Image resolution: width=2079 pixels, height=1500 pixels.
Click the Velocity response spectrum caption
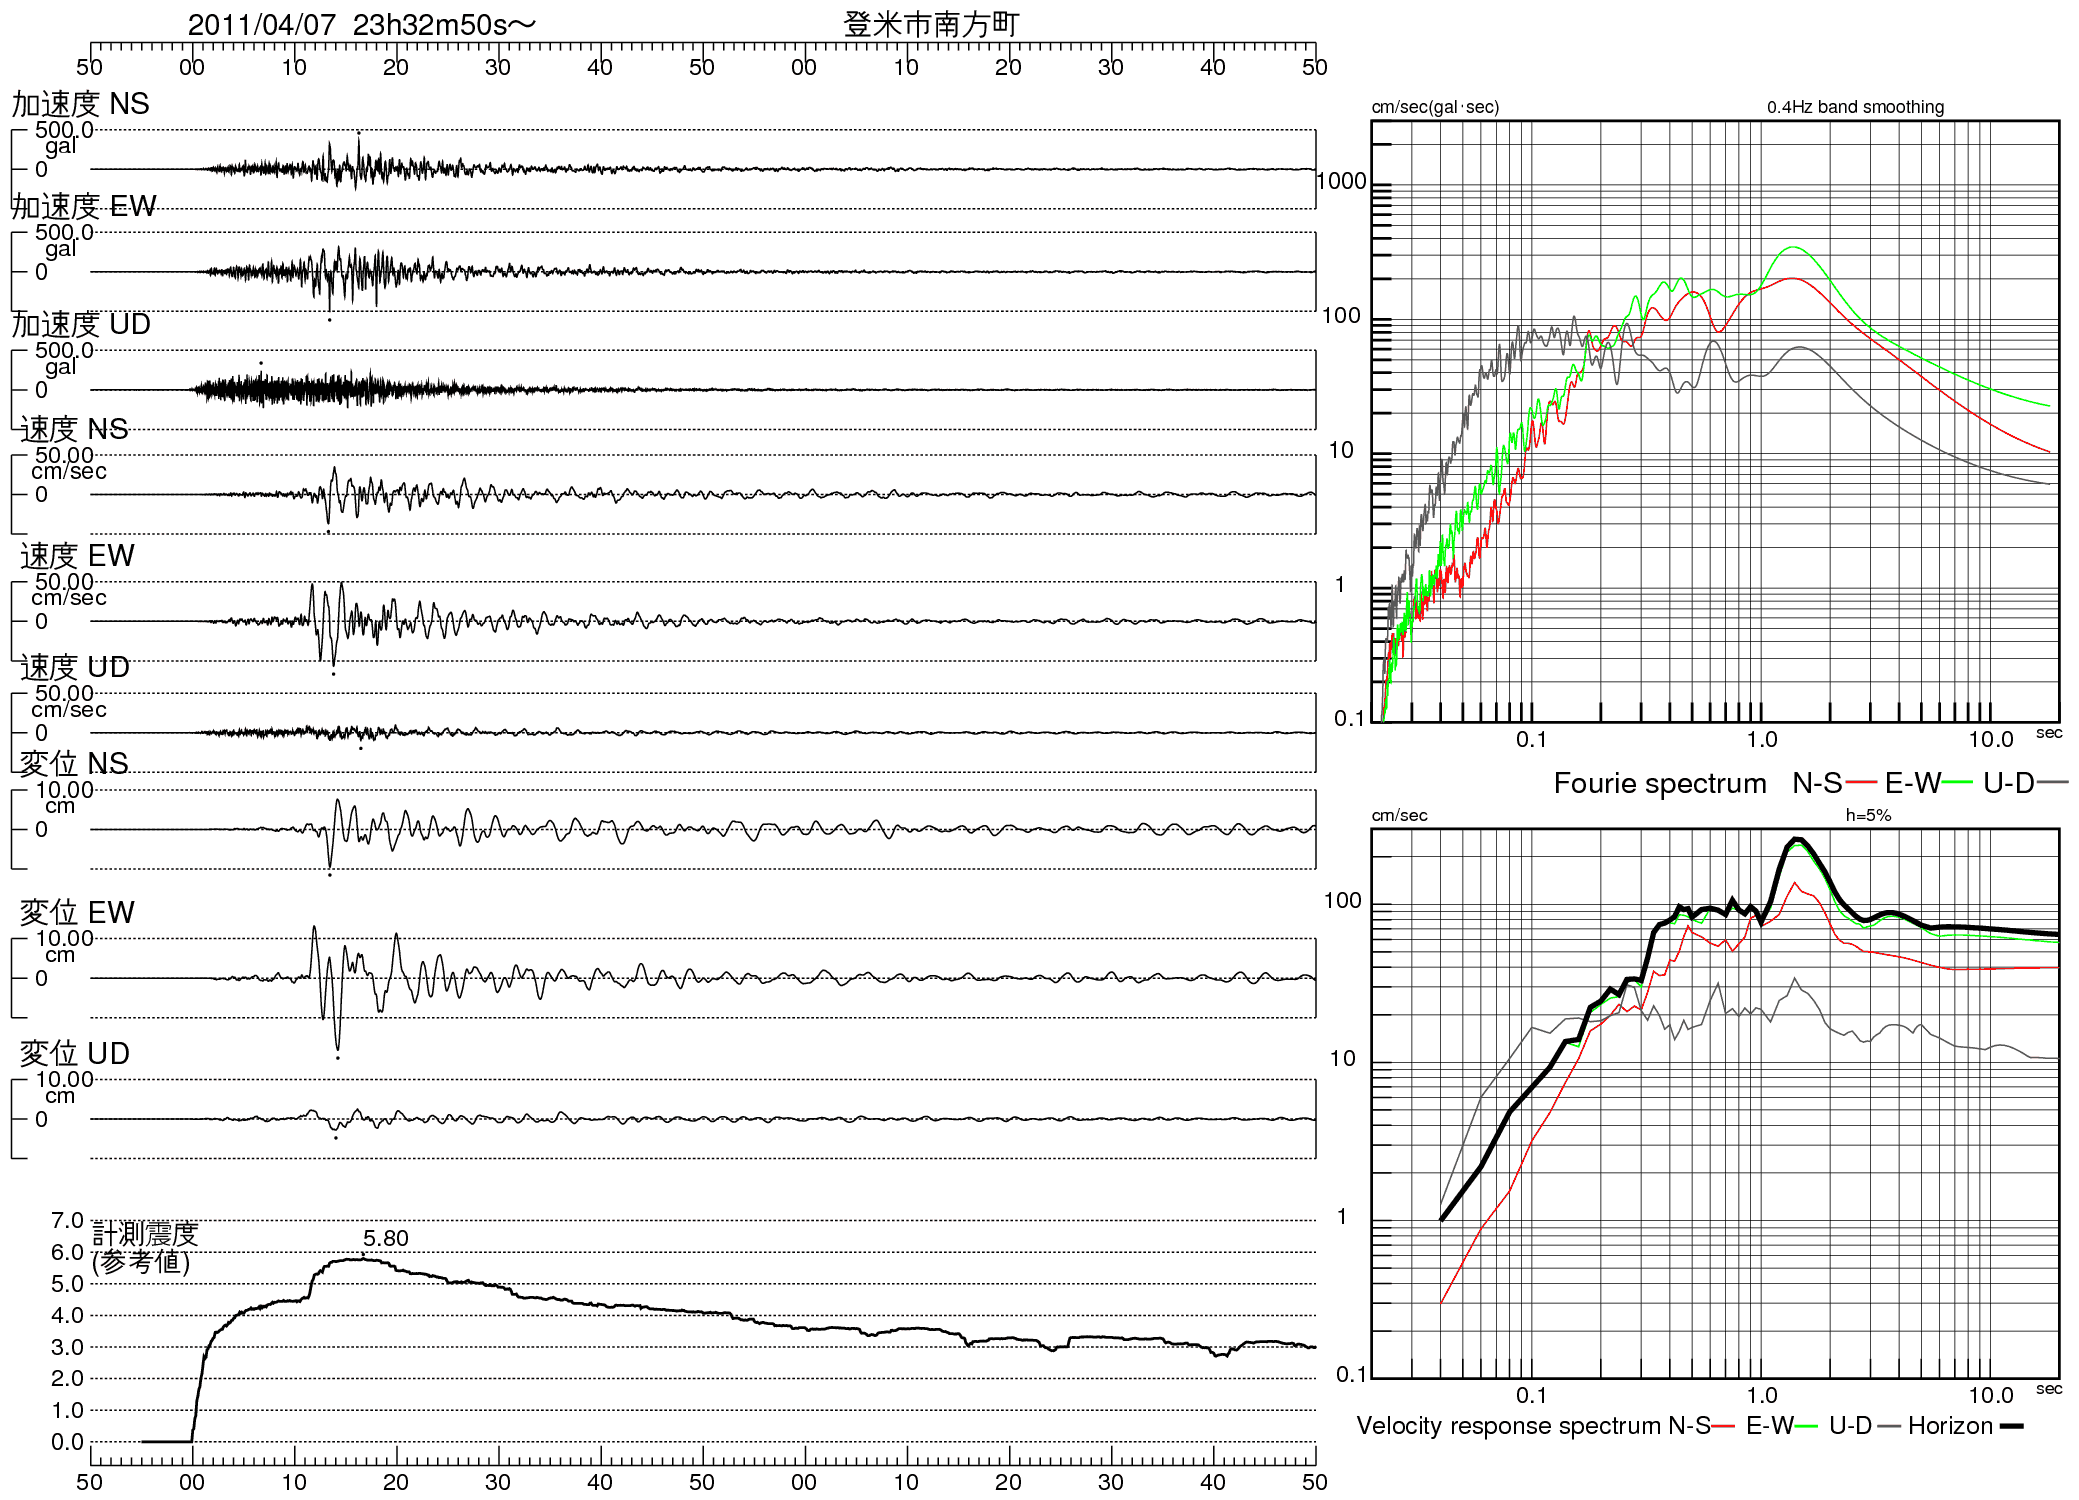(1508, 1426)
